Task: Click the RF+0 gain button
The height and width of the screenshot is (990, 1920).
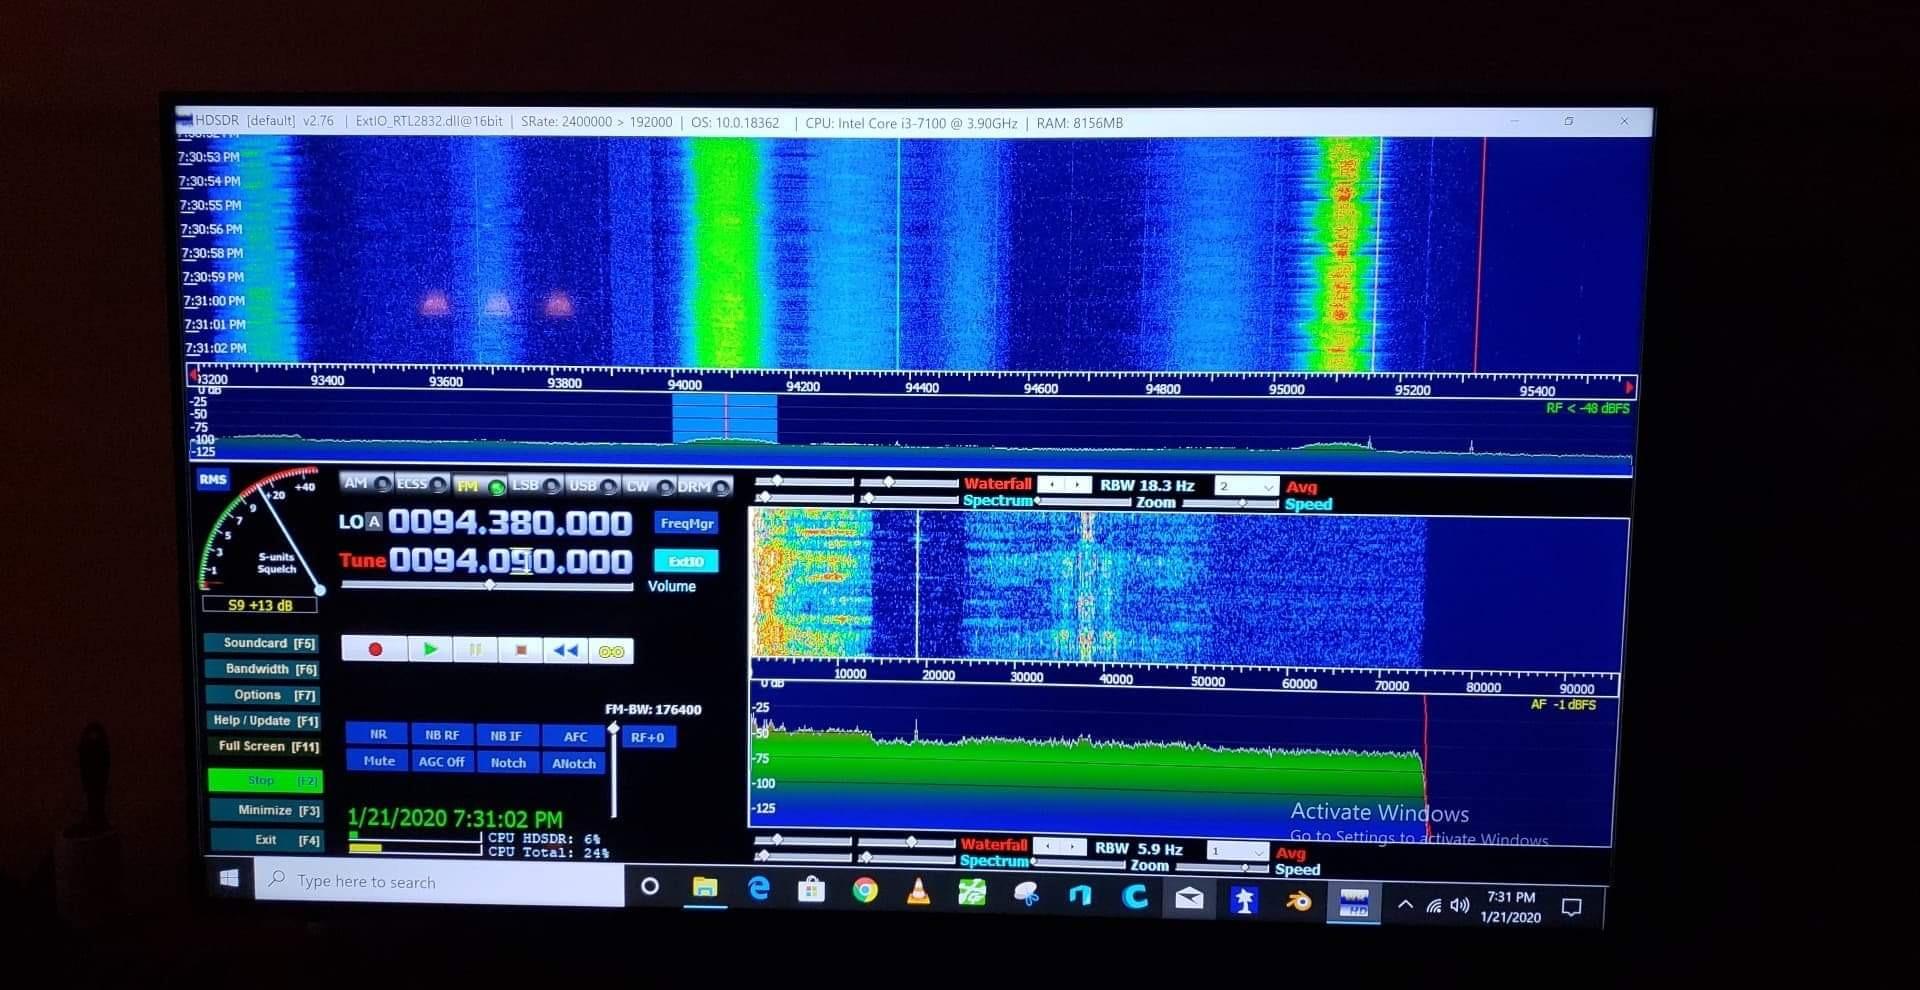Action: tap(648, 738)
